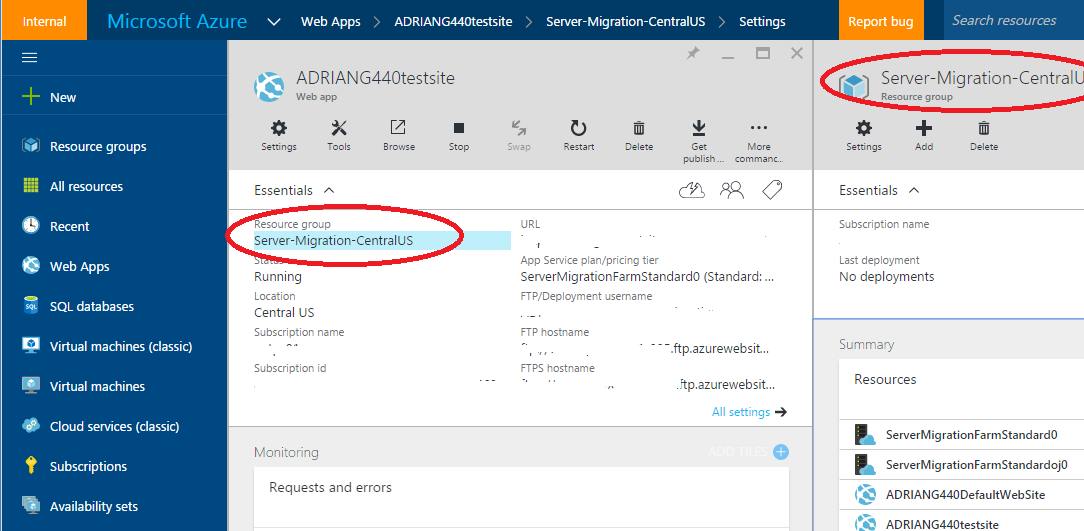The width and height of the screenshot is (1084, 531).
Task: Open Recent clock icon in sidebar
Action: coord(31,226)
